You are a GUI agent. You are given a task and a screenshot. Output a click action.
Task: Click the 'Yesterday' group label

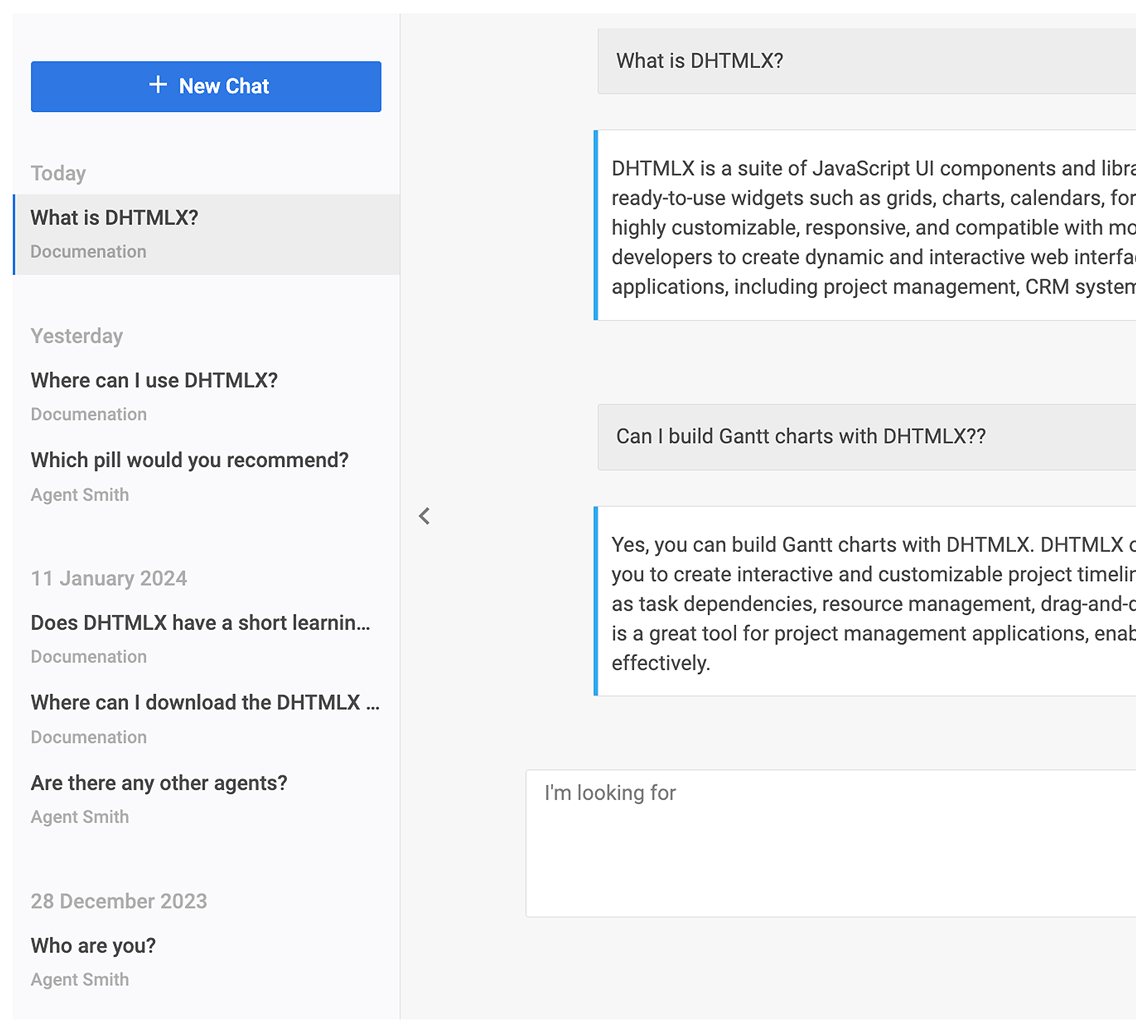pos(77,336)
